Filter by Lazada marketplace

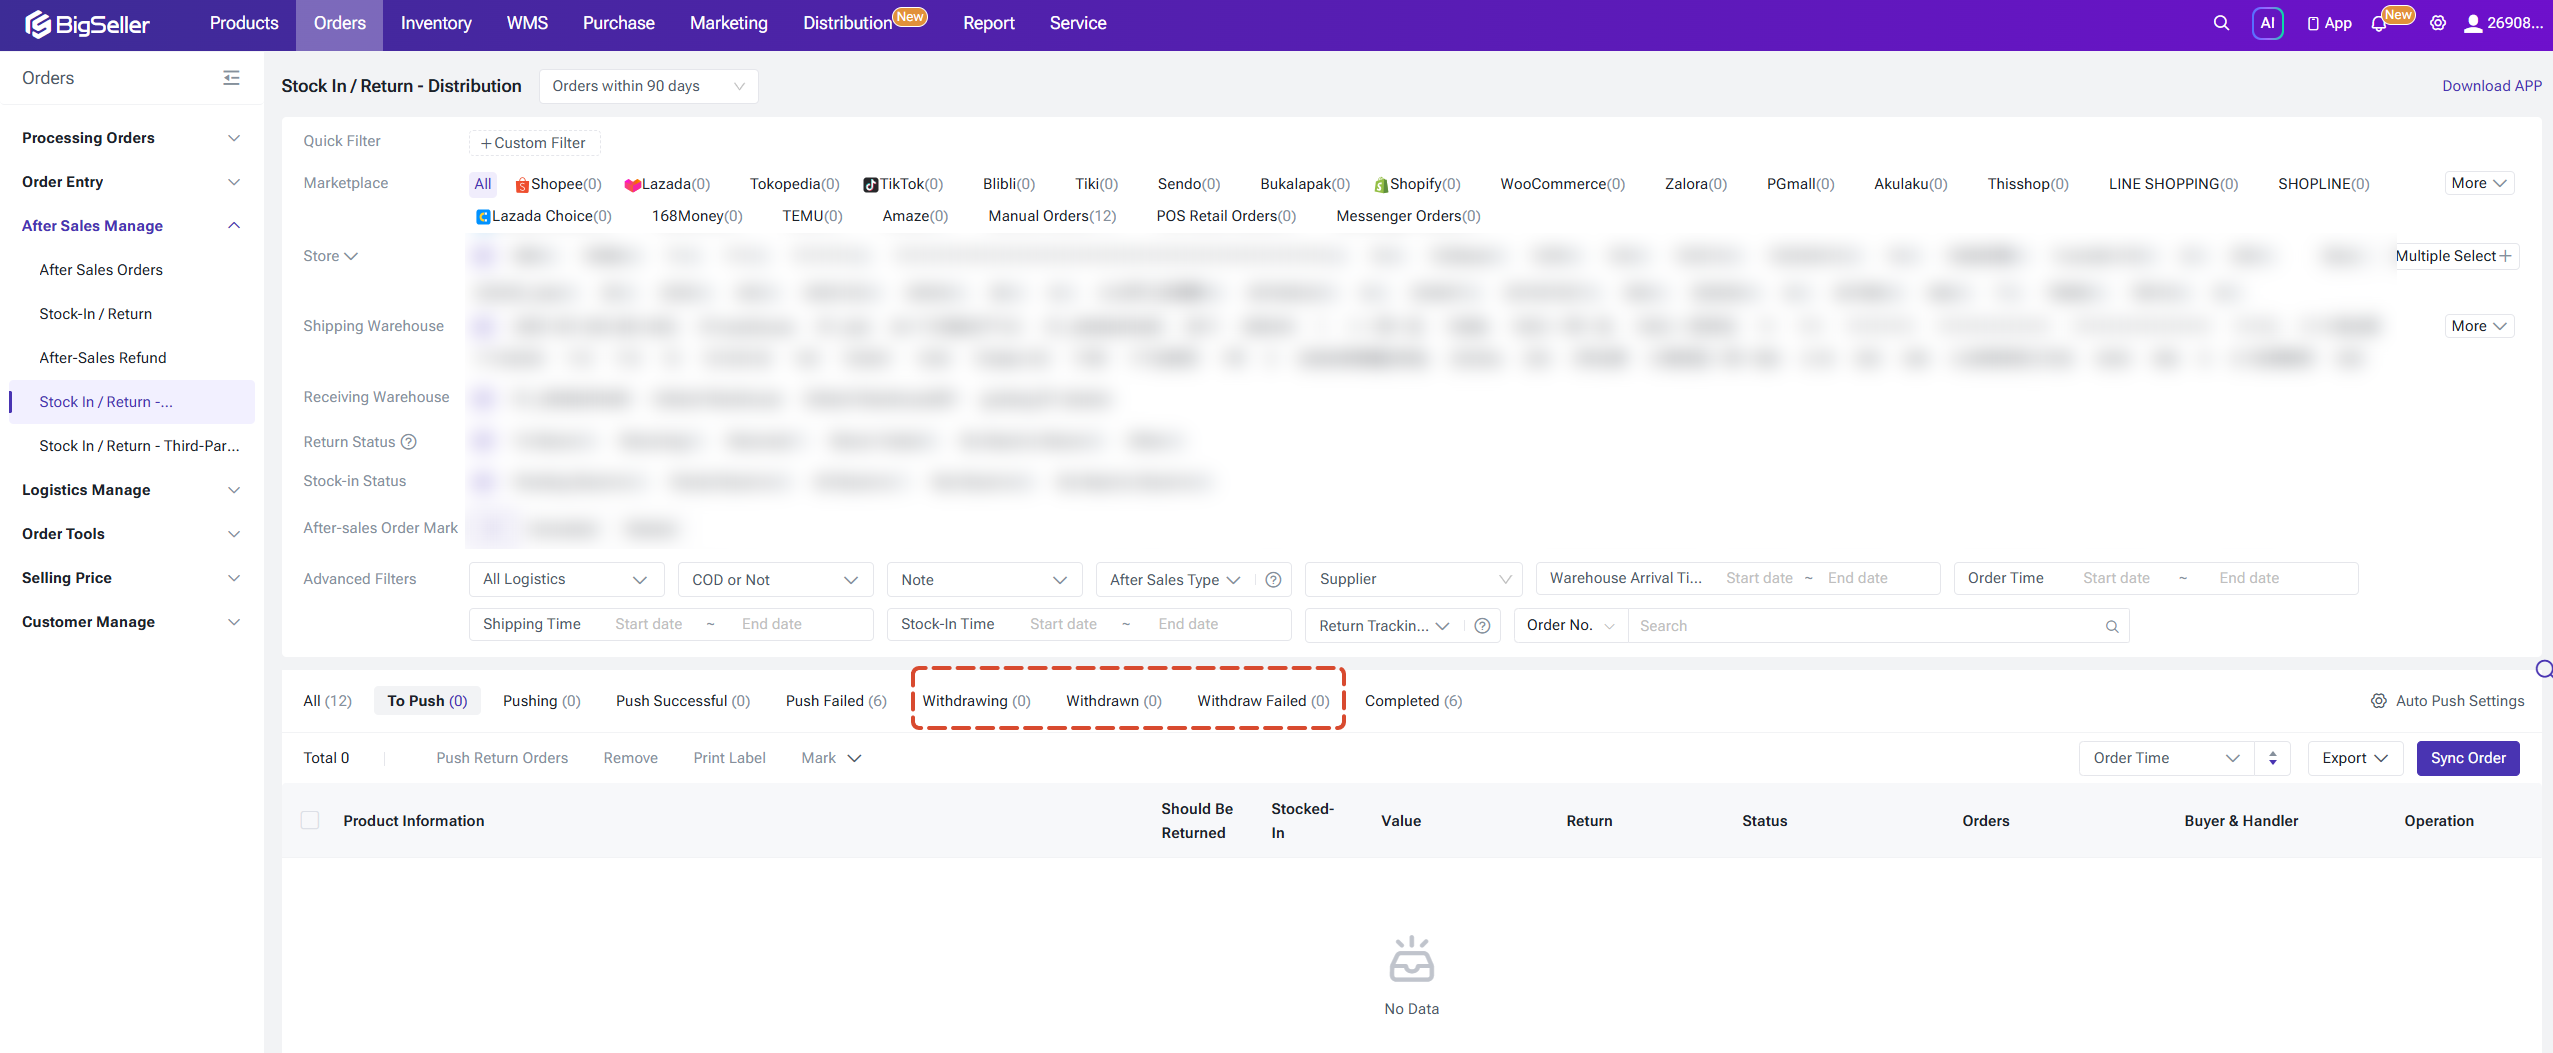click(667, 184)
